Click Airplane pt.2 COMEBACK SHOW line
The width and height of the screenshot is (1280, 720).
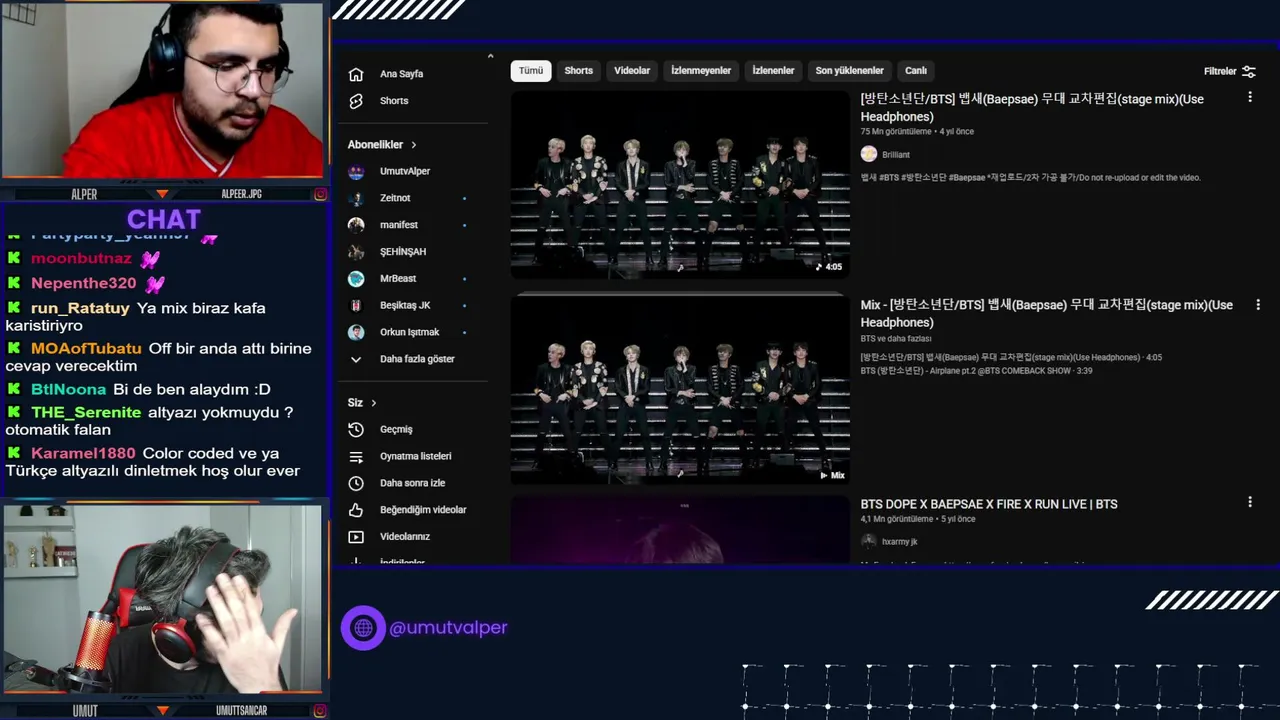coord(976,371)
